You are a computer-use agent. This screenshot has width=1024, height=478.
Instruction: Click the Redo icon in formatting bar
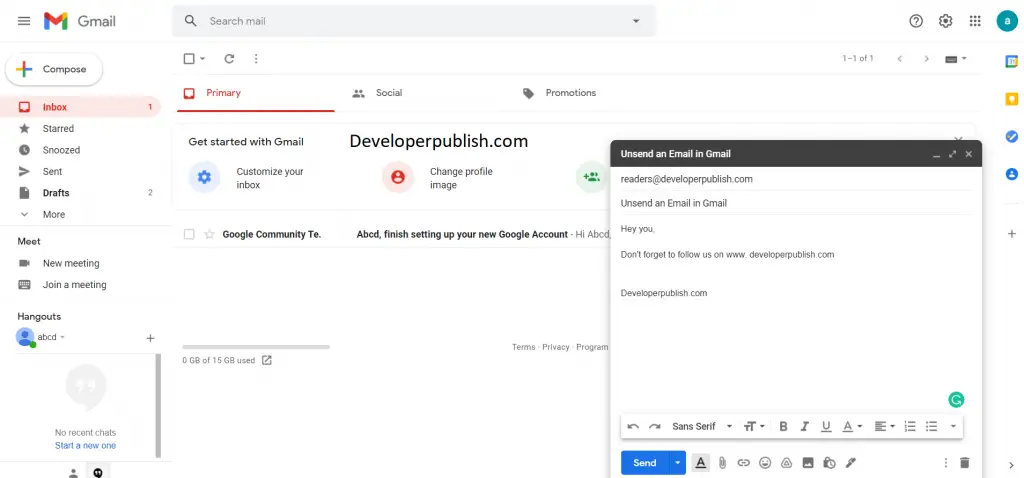coord(654,426)
